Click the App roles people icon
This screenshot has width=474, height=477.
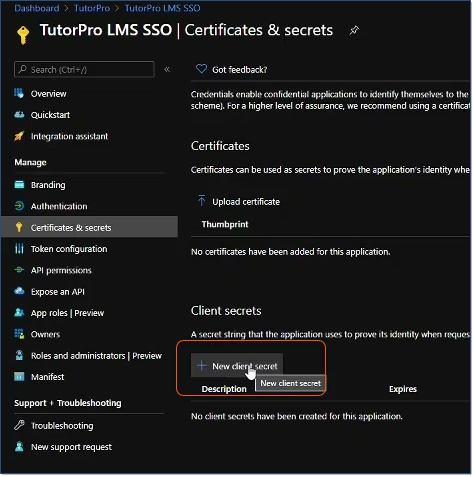click(x=19, y=313)
